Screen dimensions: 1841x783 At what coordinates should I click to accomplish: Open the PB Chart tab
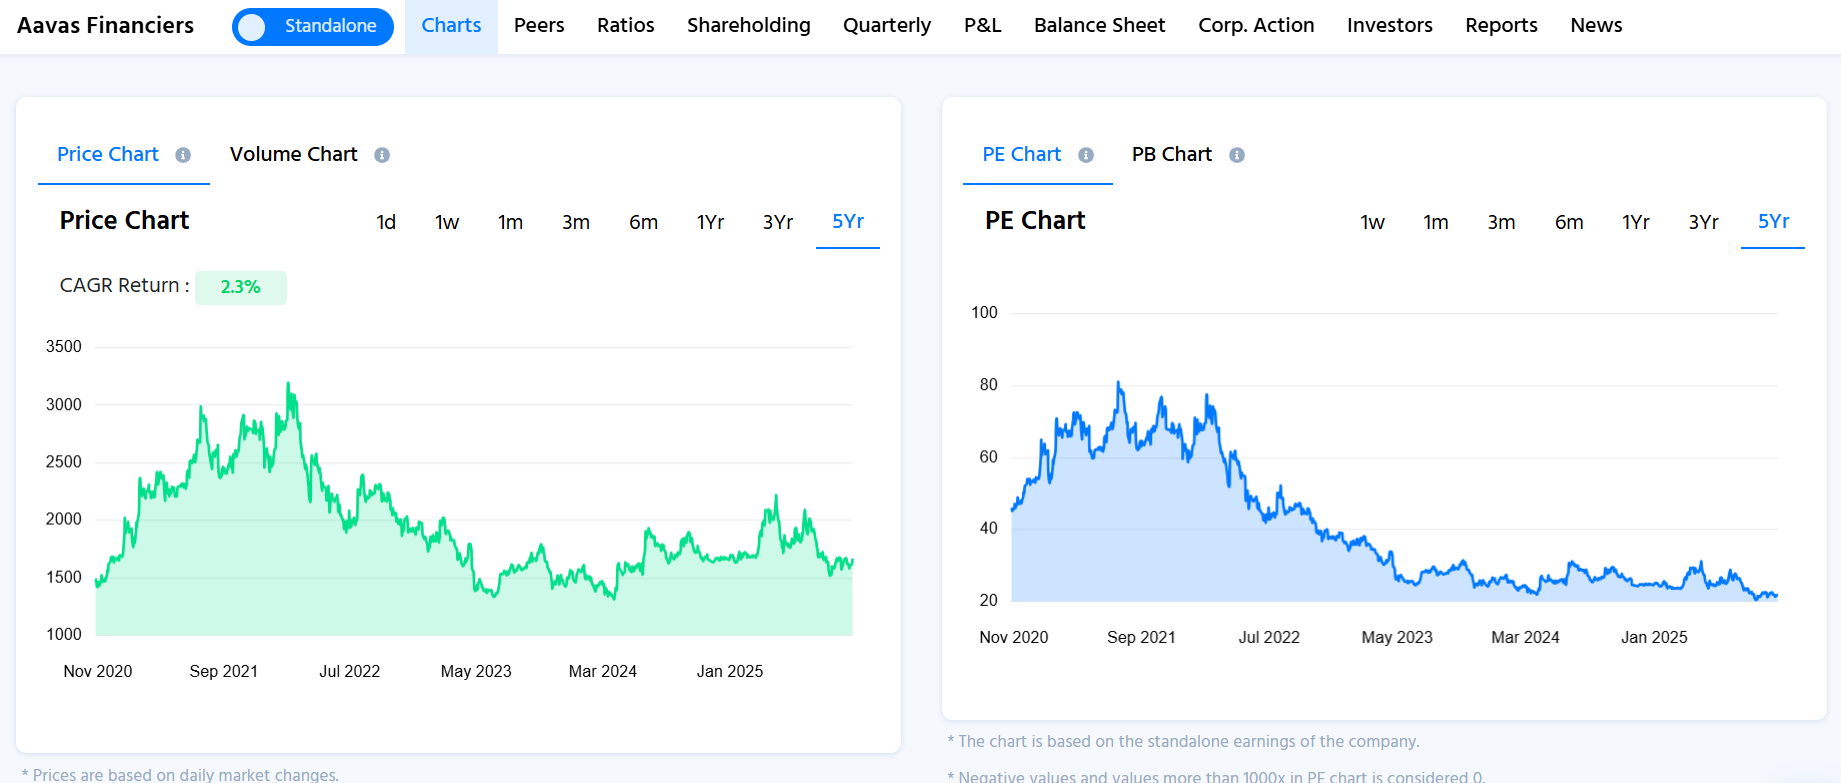click(x=1171, y=155)
